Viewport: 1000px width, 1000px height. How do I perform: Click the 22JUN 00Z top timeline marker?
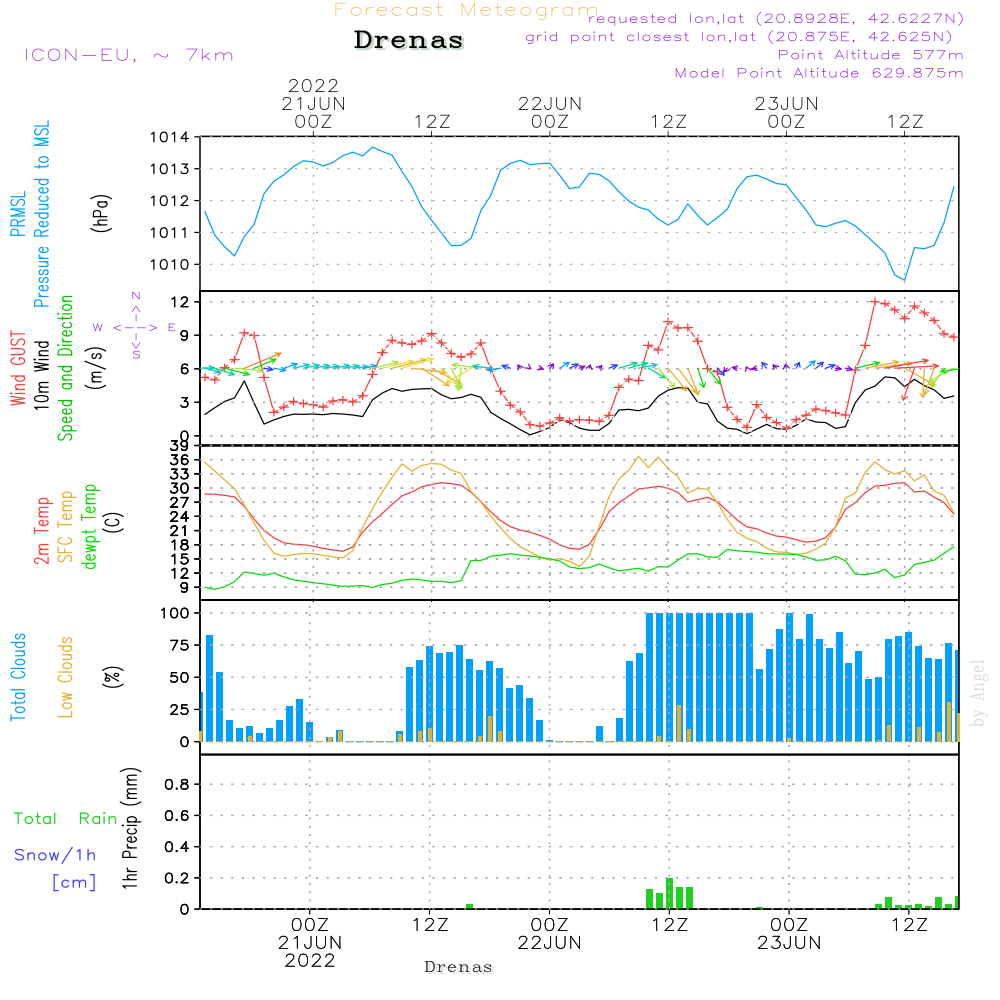click(x=550, y=112)
